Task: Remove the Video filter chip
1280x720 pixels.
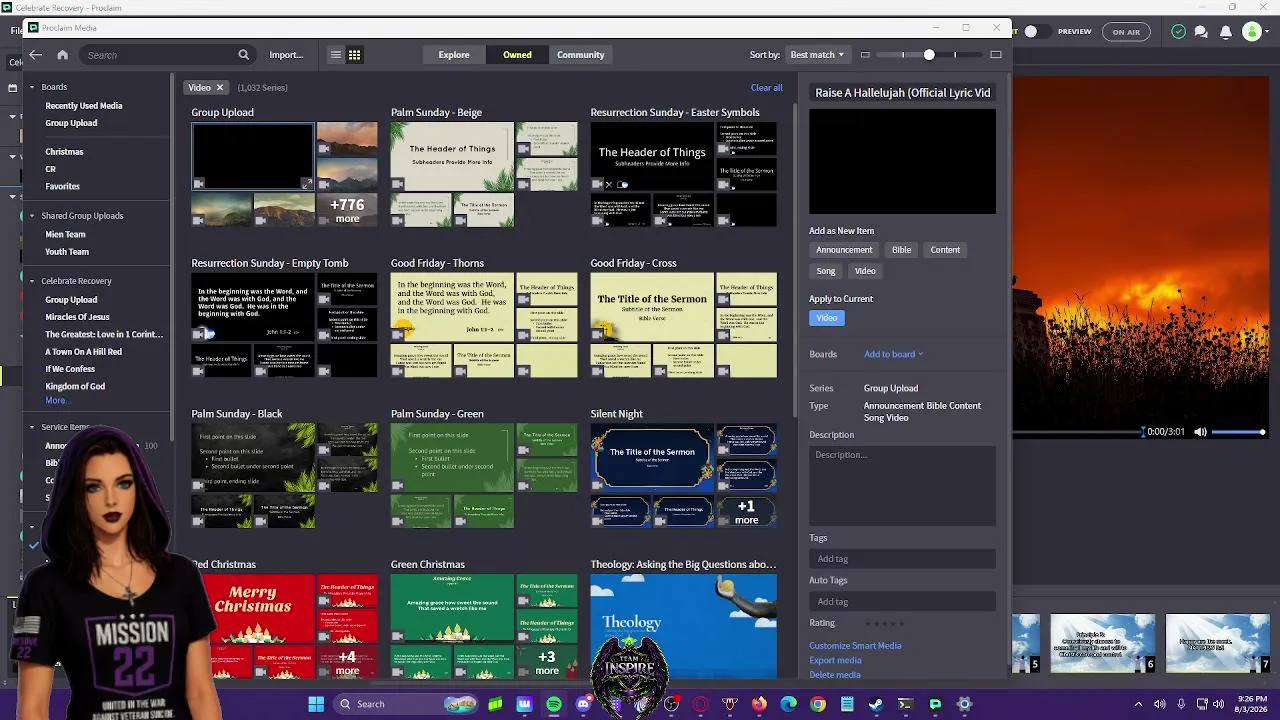Action: coord(220,88)
